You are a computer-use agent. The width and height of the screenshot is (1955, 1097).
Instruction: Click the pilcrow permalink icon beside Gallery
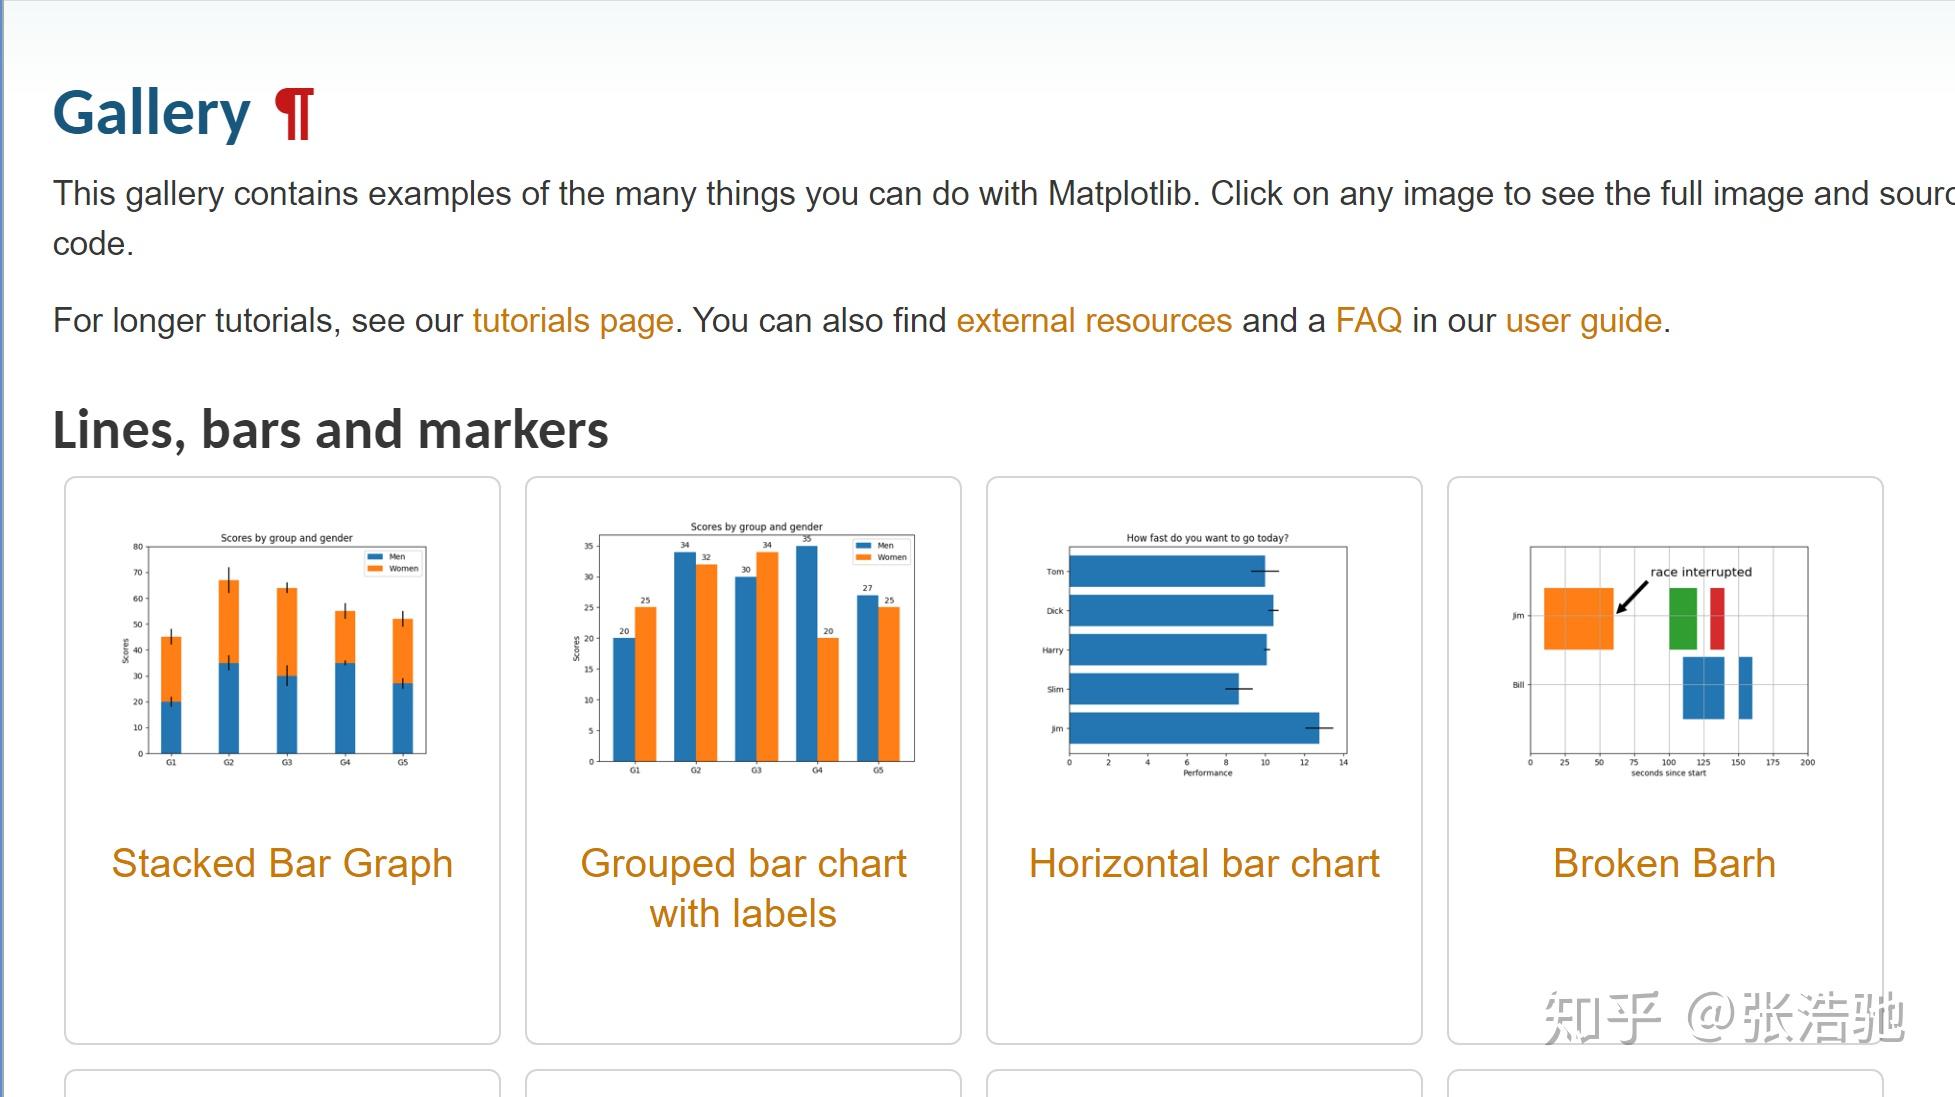pos(295,114)
